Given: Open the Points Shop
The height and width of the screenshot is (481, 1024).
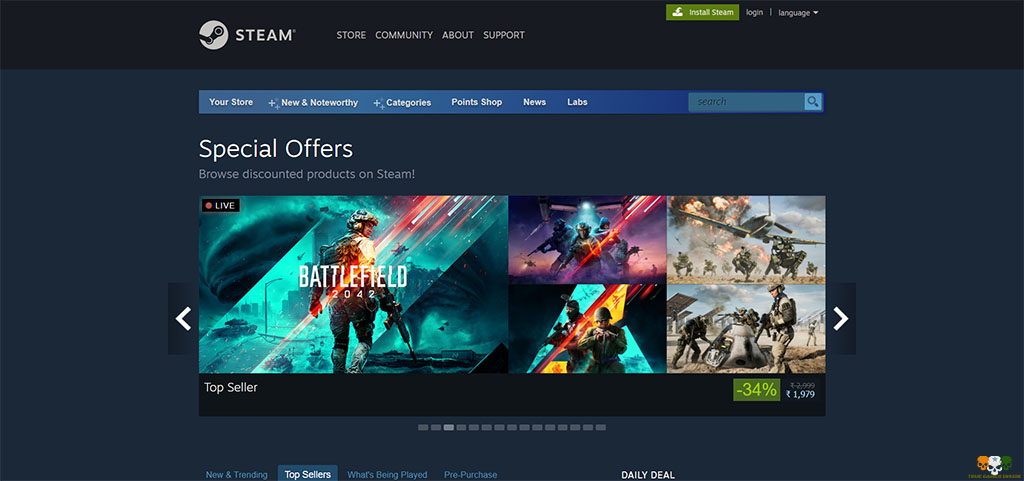Looking at the screenshot, I should point(477,102).
